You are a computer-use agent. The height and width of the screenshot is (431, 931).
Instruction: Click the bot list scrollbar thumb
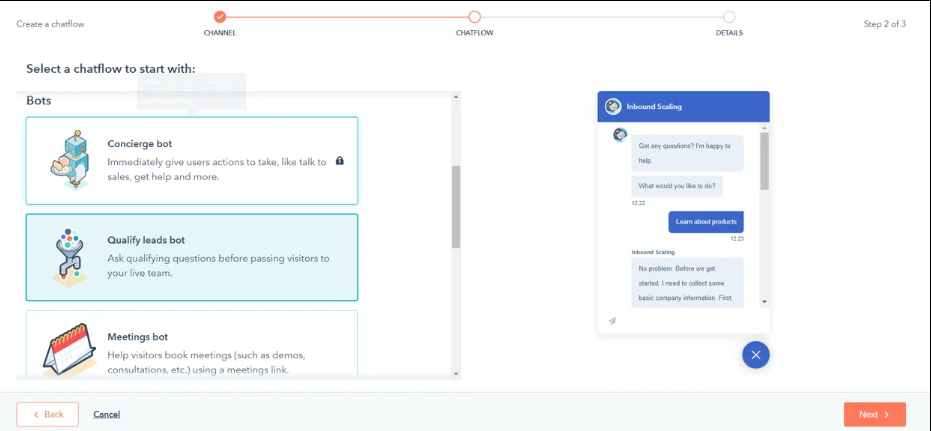point(456,207)
